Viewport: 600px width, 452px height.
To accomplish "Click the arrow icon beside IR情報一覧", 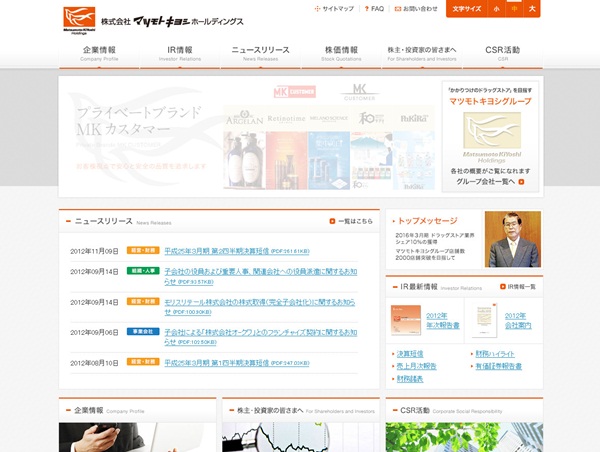I will tap(503, 287).
